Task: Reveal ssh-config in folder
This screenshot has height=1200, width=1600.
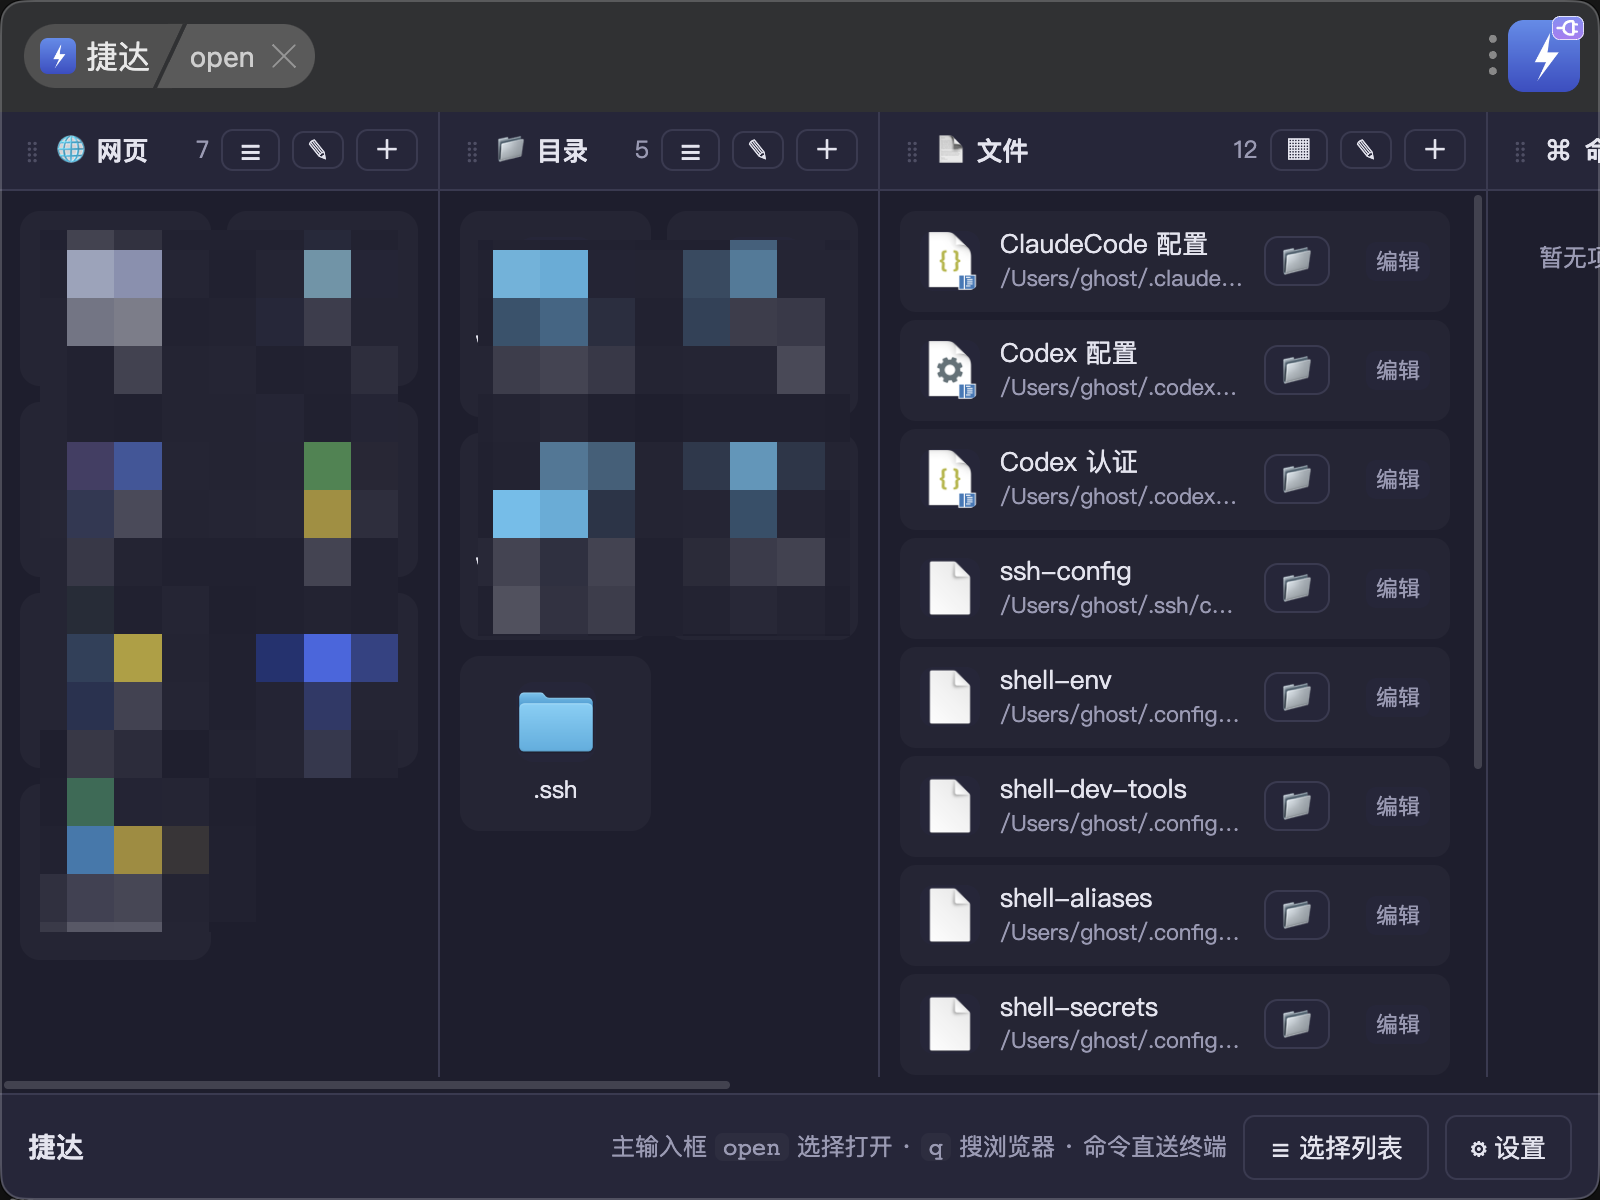Action: 1297,588
